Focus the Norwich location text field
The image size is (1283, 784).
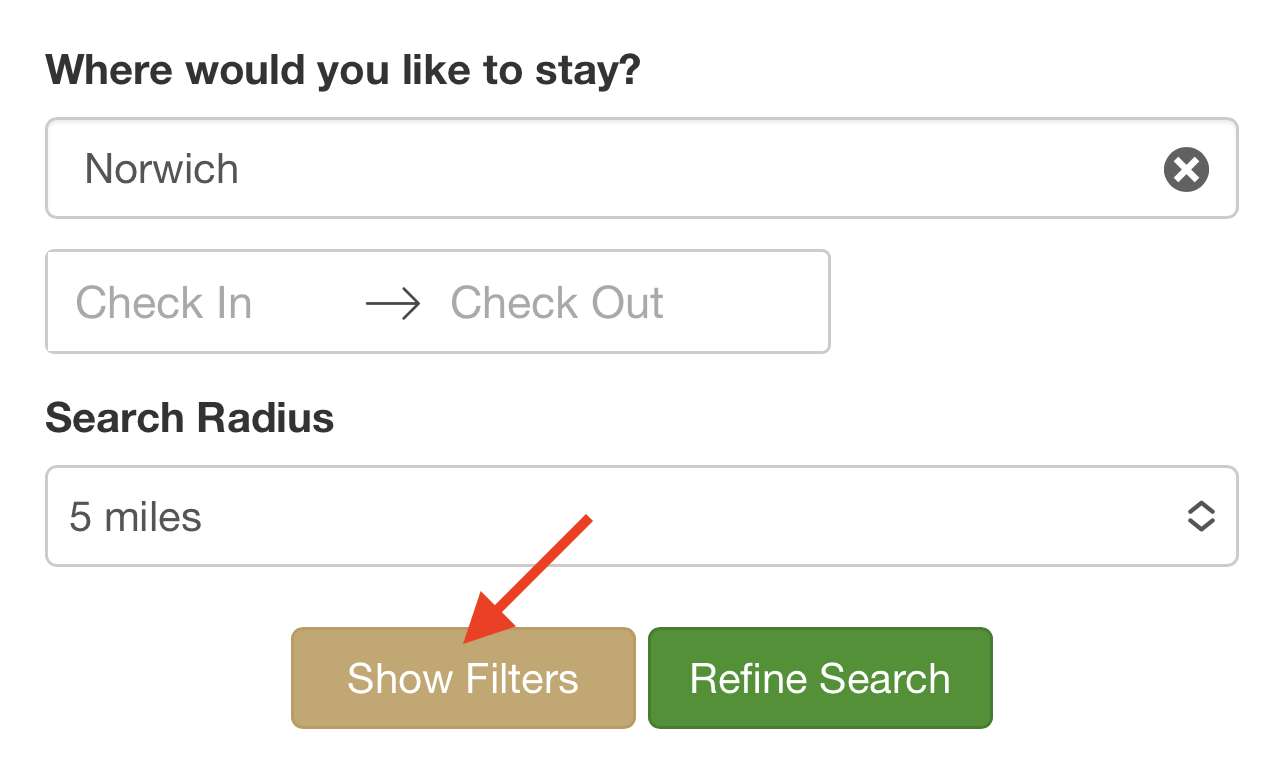click(642, 168)
